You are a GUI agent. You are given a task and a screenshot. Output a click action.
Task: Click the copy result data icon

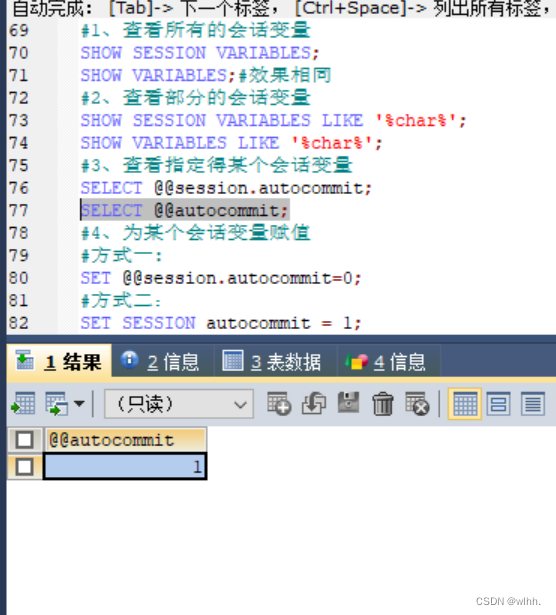click(56, 403)
